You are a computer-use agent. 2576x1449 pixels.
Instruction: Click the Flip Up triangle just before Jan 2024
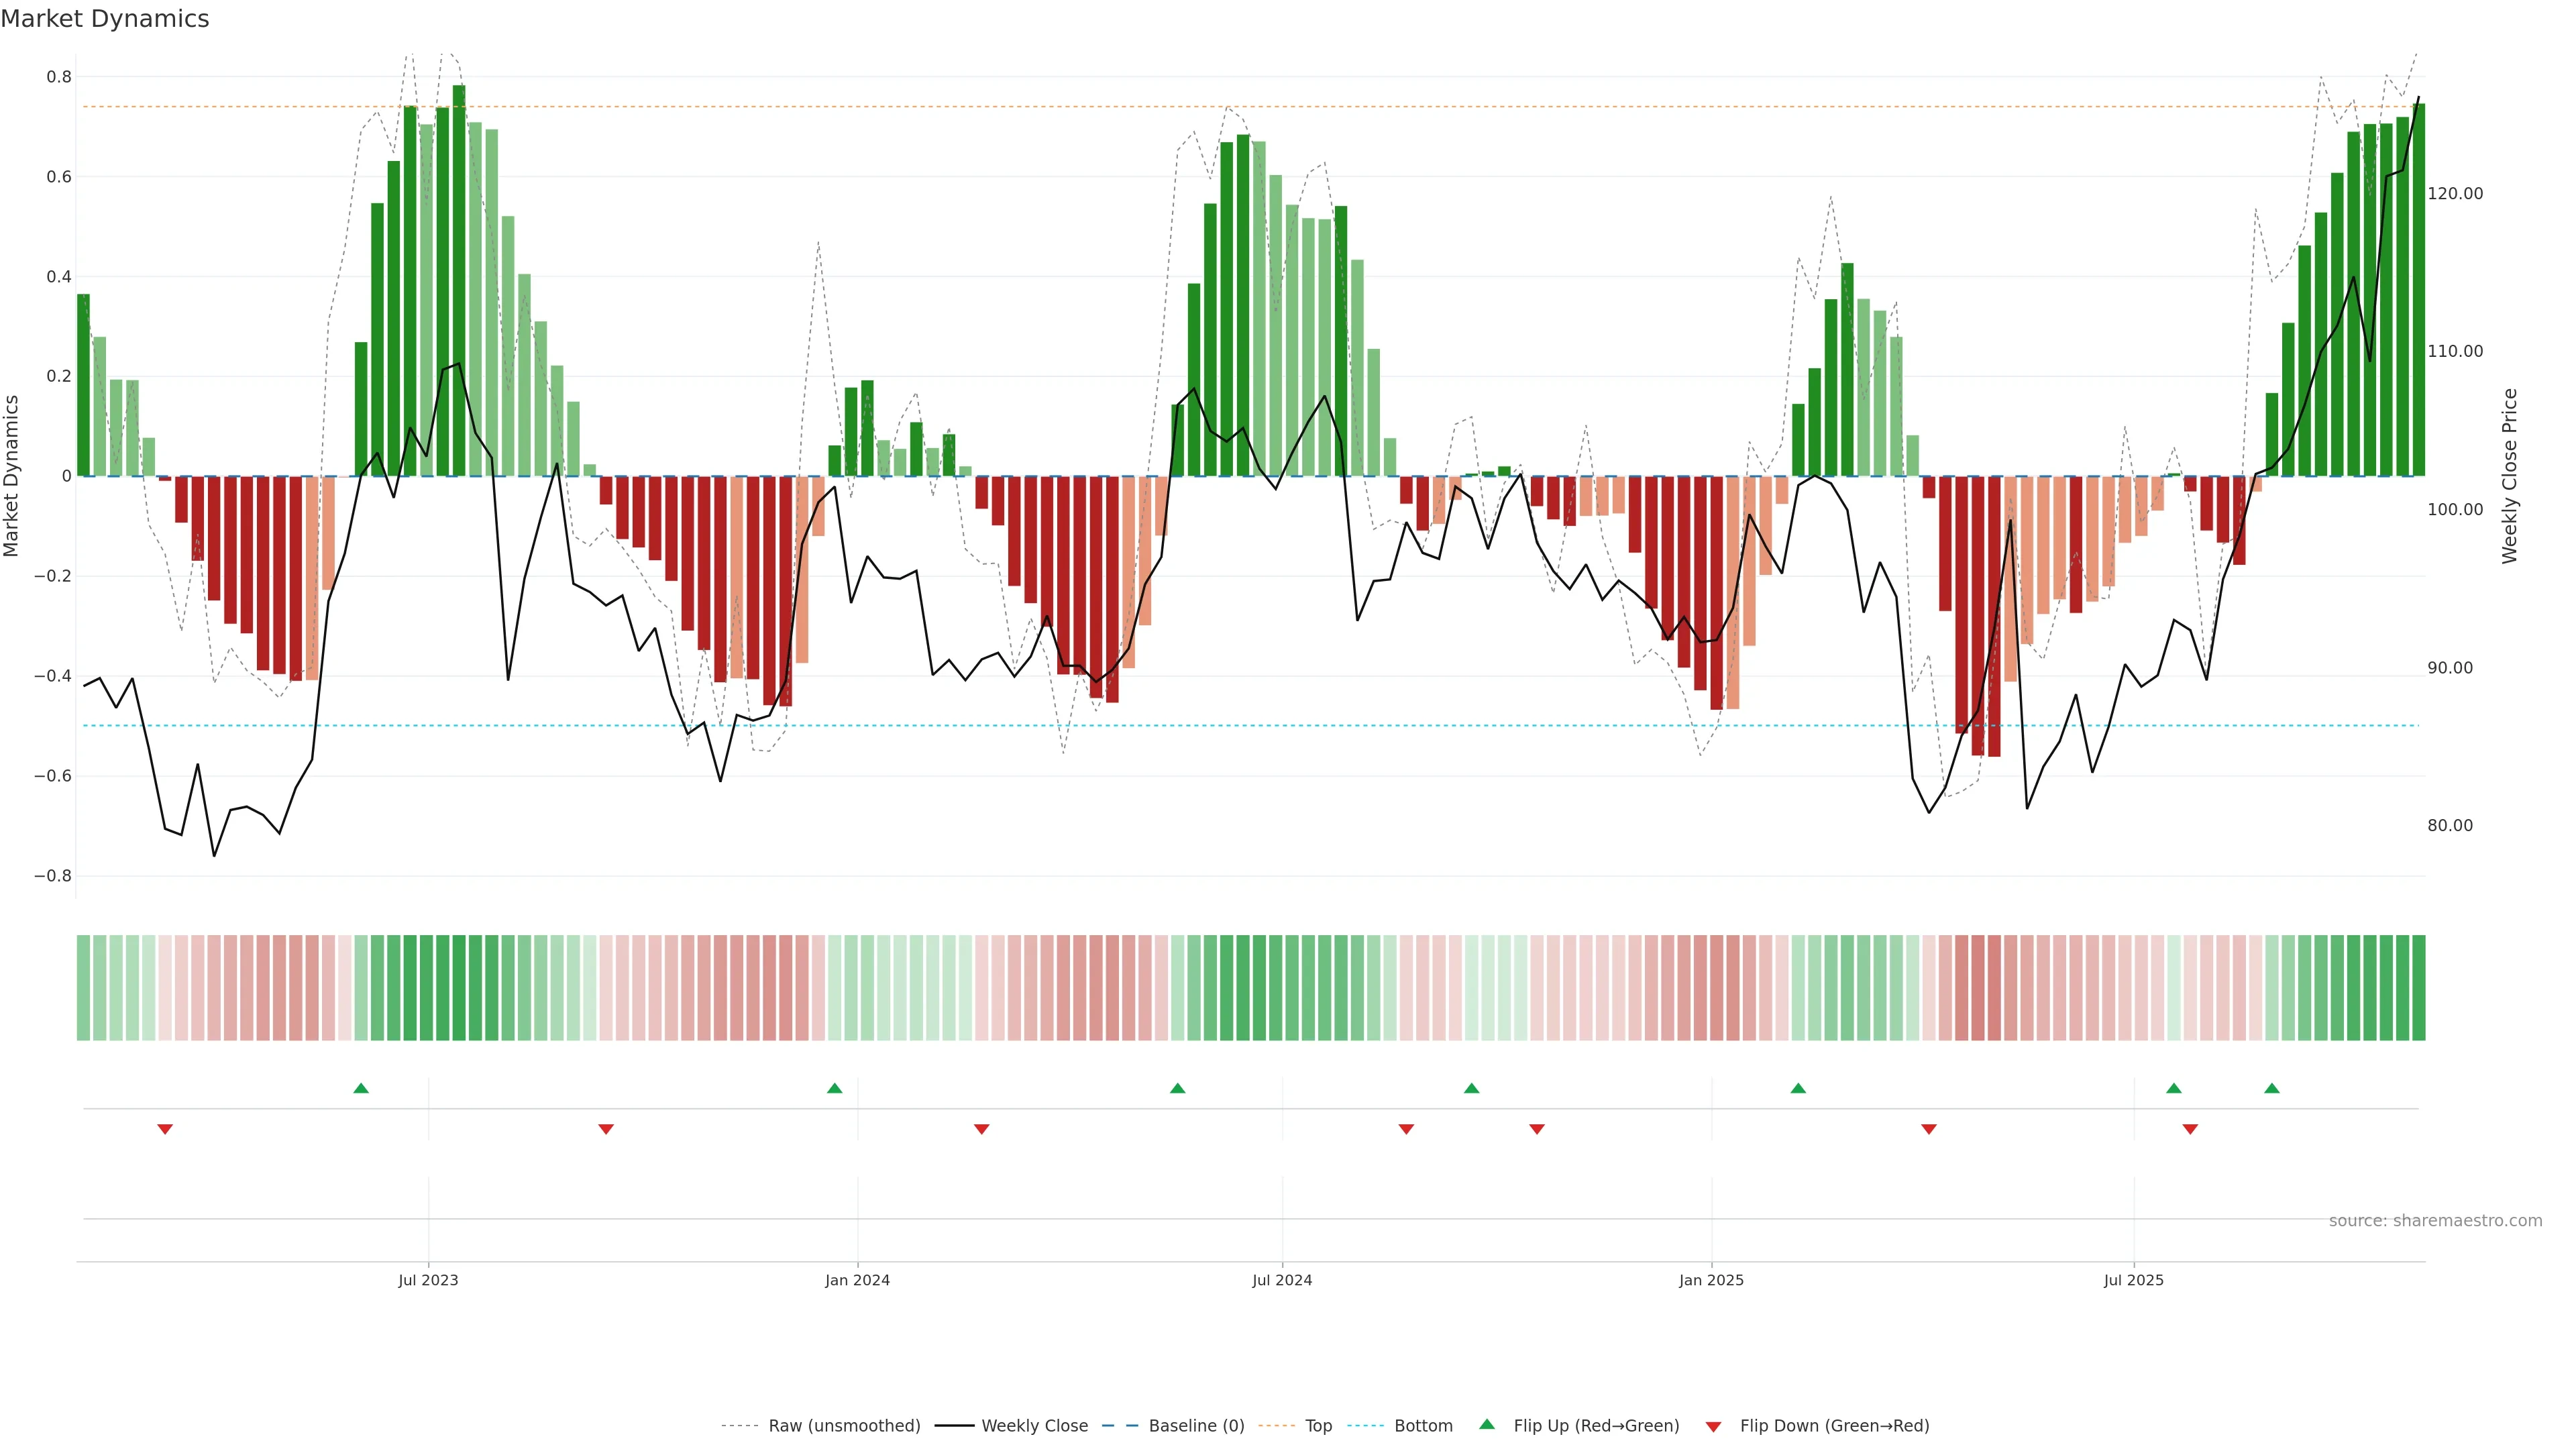click(834, 1088)
